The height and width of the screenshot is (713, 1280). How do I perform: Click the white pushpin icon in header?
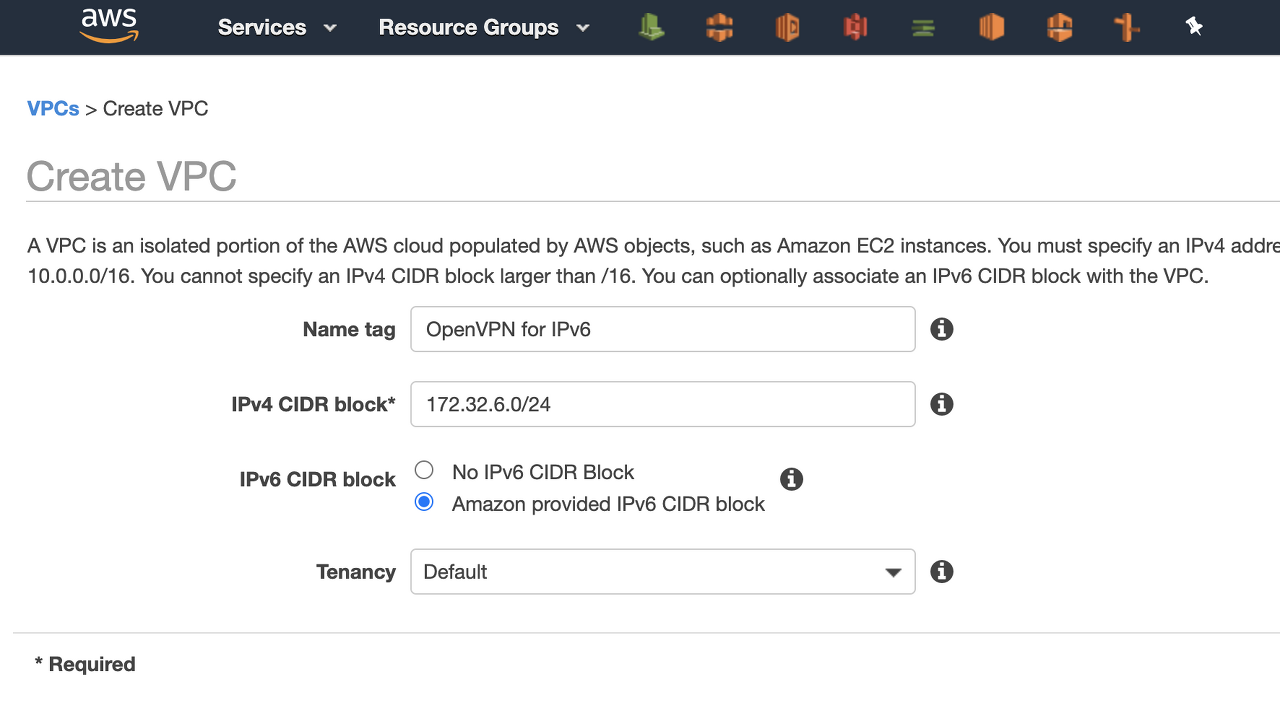[x=1194, y=27]
